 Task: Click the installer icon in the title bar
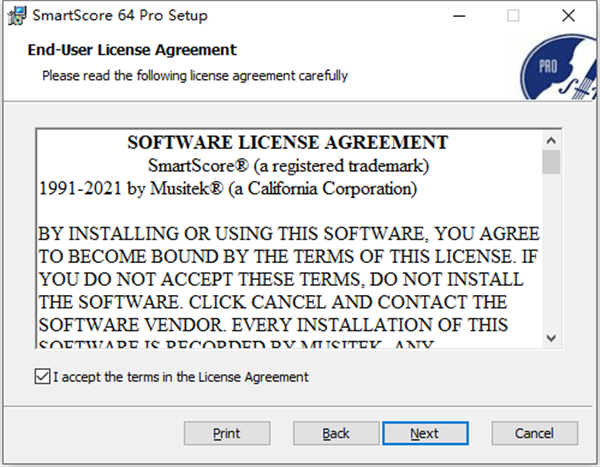15,16
